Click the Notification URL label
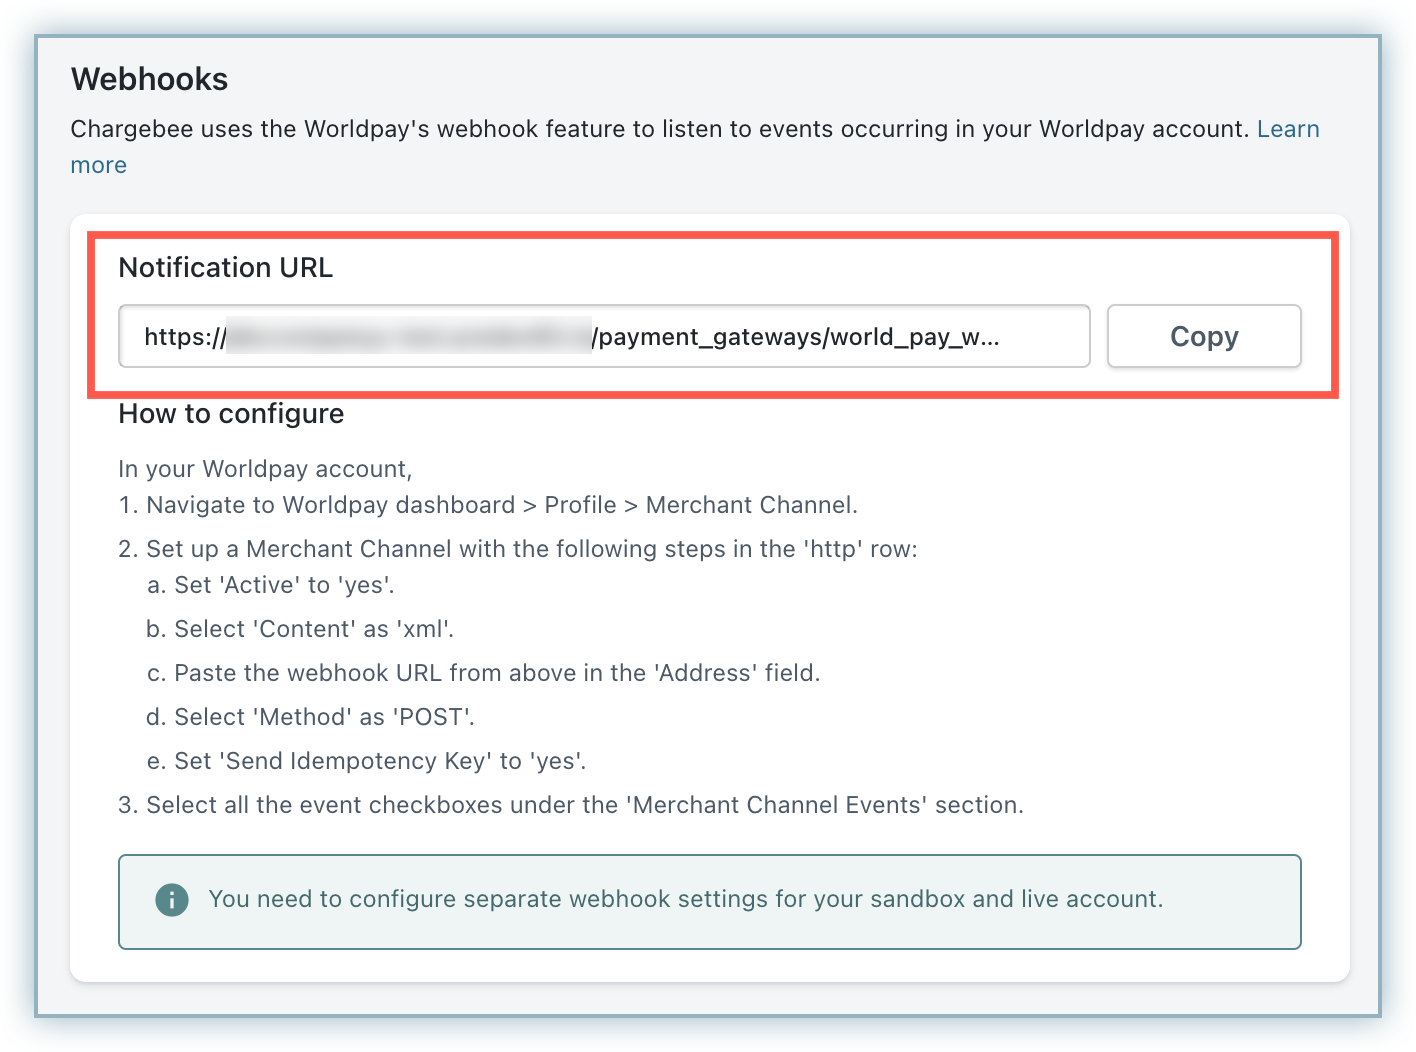The height and width of the screenshot is (1052, 1416). (x=226, y=268)
